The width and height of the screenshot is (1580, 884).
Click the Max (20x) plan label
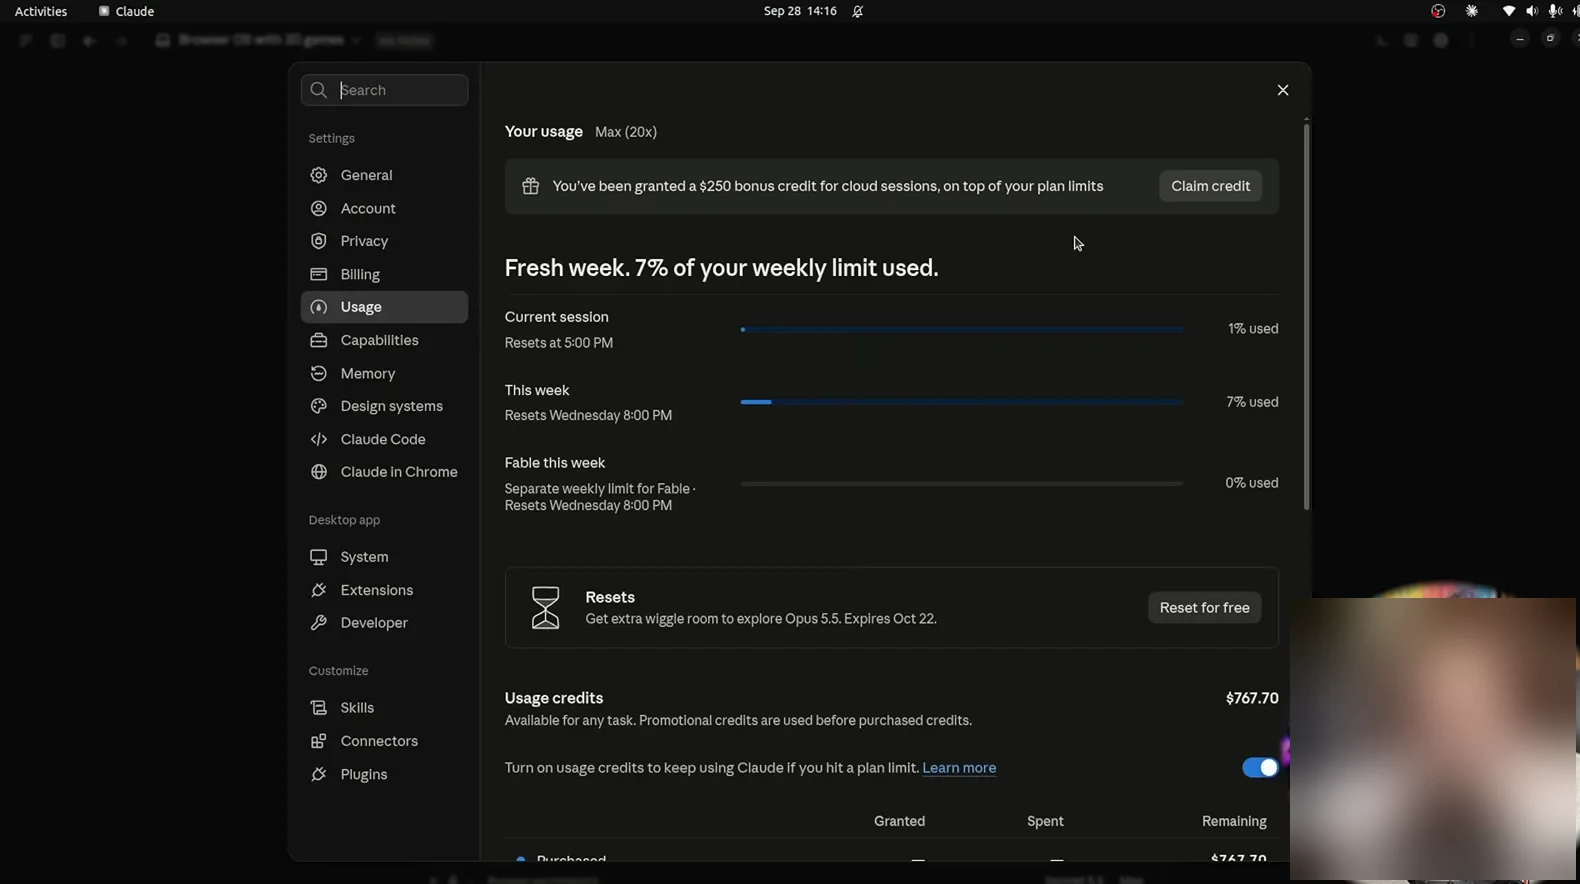click(x=626, y=132)
